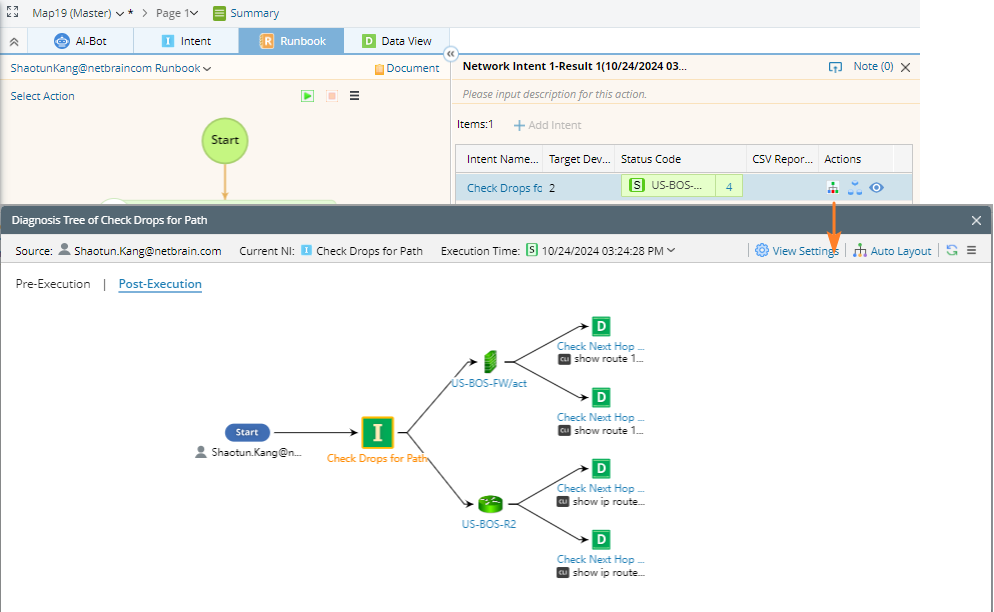Open the Page 1 dropdown

click(x=177, y=13)
